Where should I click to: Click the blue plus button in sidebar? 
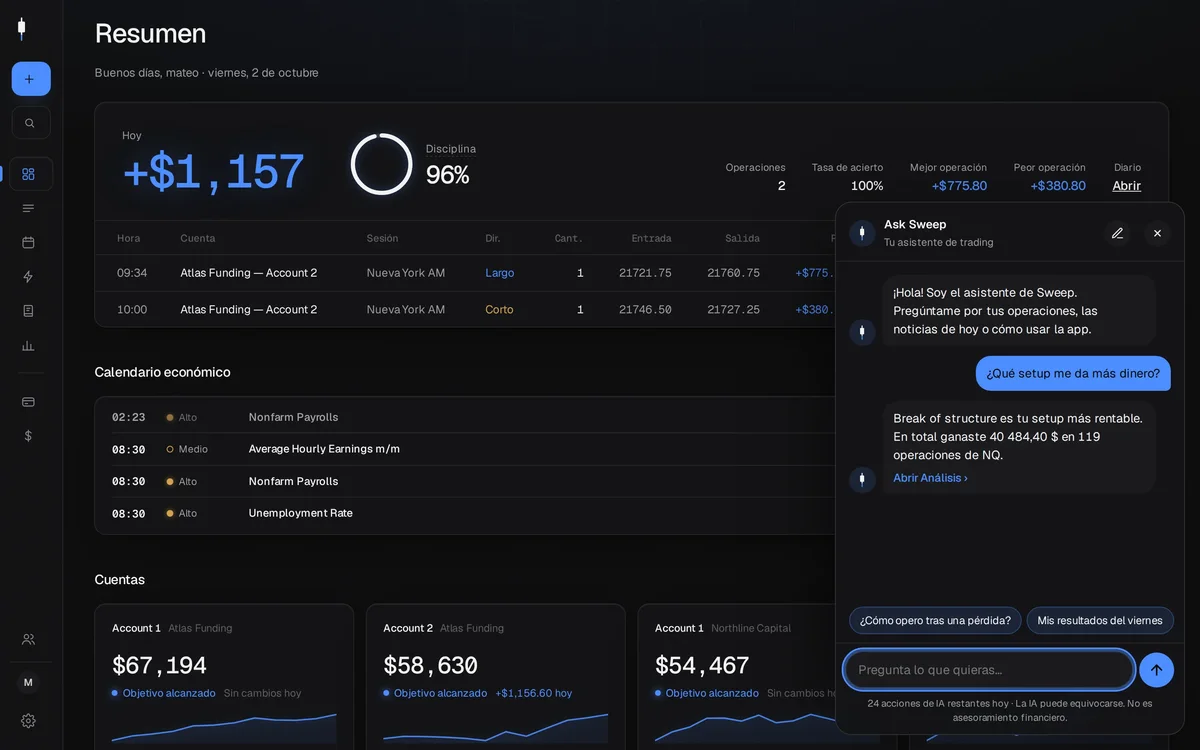tap(31, 79)
